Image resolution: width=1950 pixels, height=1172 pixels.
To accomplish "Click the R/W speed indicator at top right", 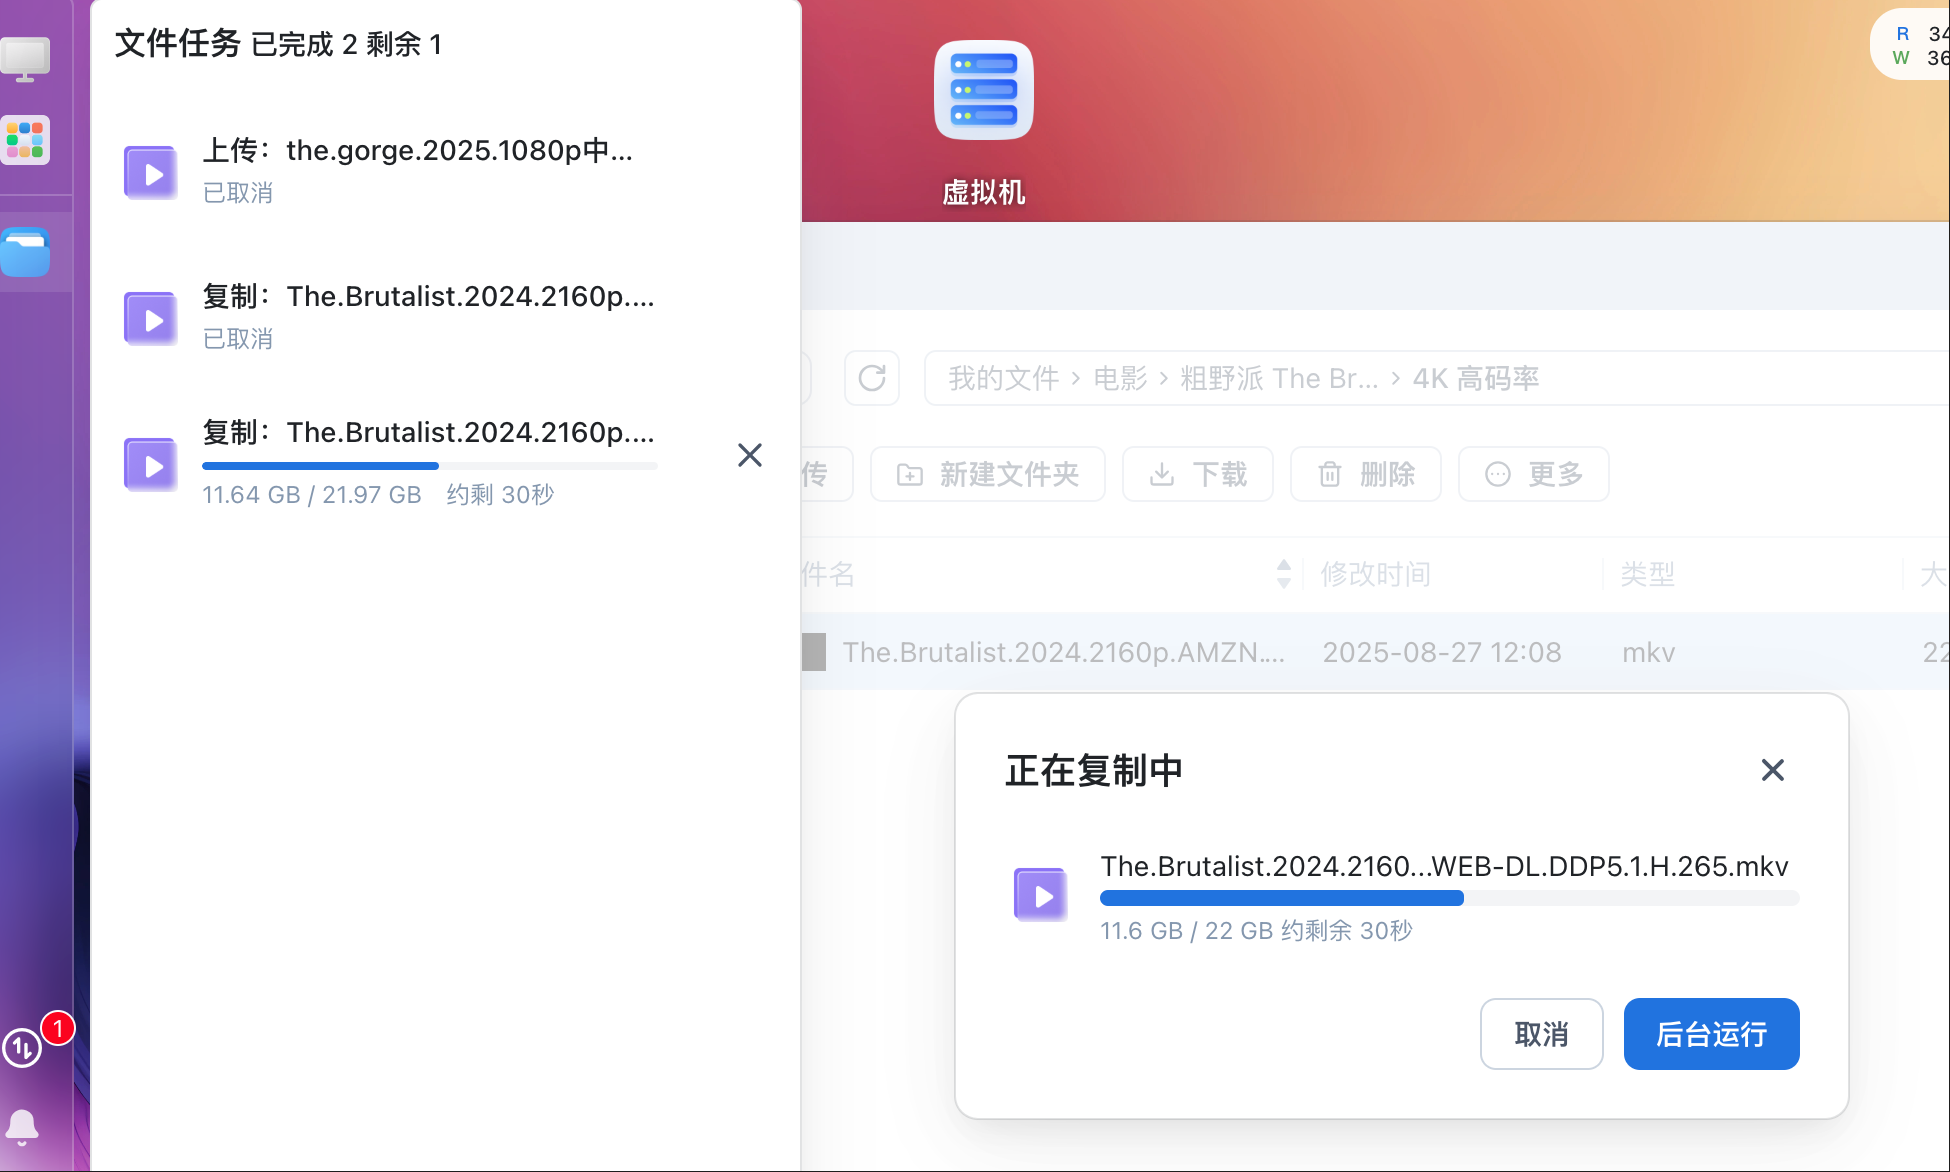I will click(x=1914, y=44).
